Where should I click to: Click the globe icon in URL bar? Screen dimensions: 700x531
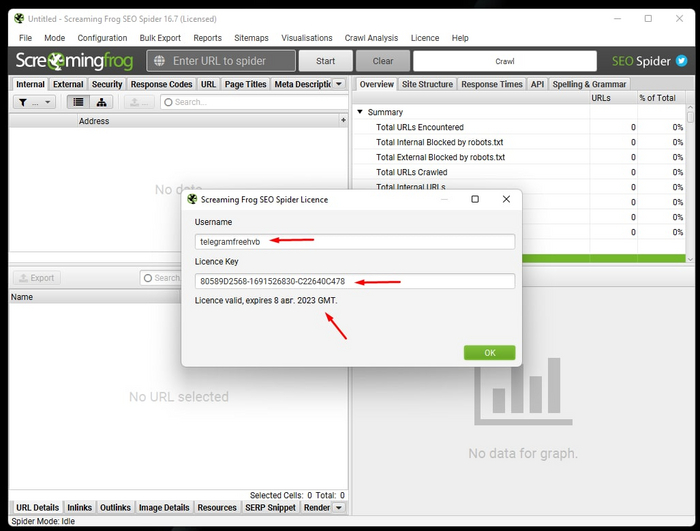coord(159,61)
